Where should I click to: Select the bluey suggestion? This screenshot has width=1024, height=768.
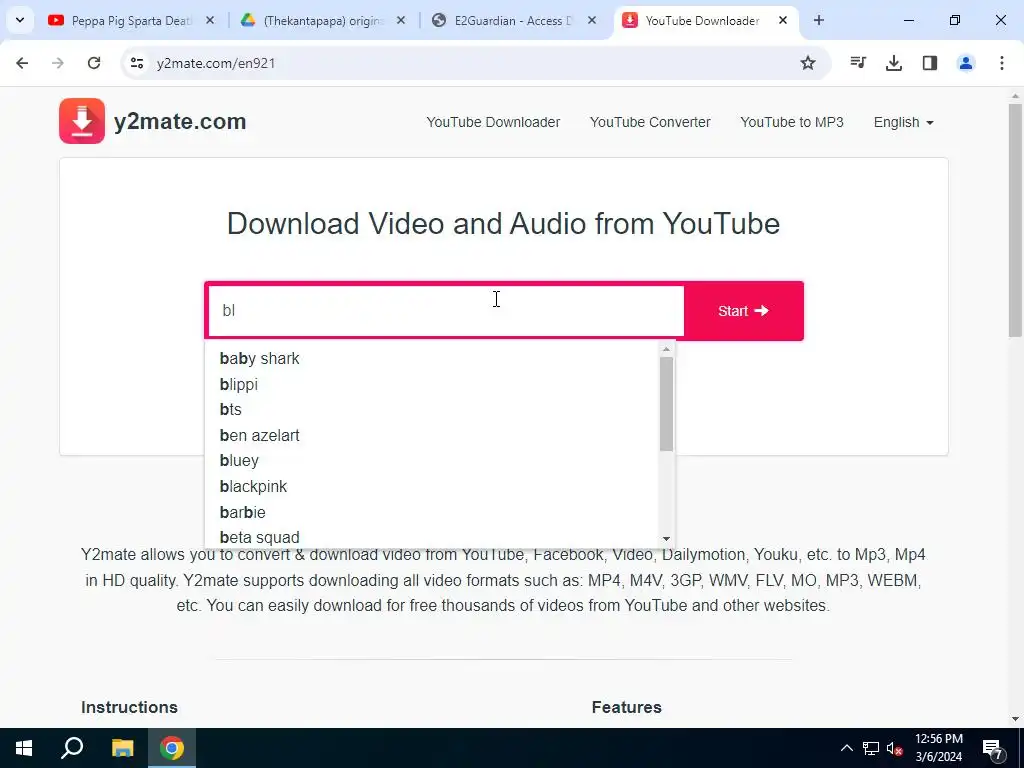click(239, 460)
